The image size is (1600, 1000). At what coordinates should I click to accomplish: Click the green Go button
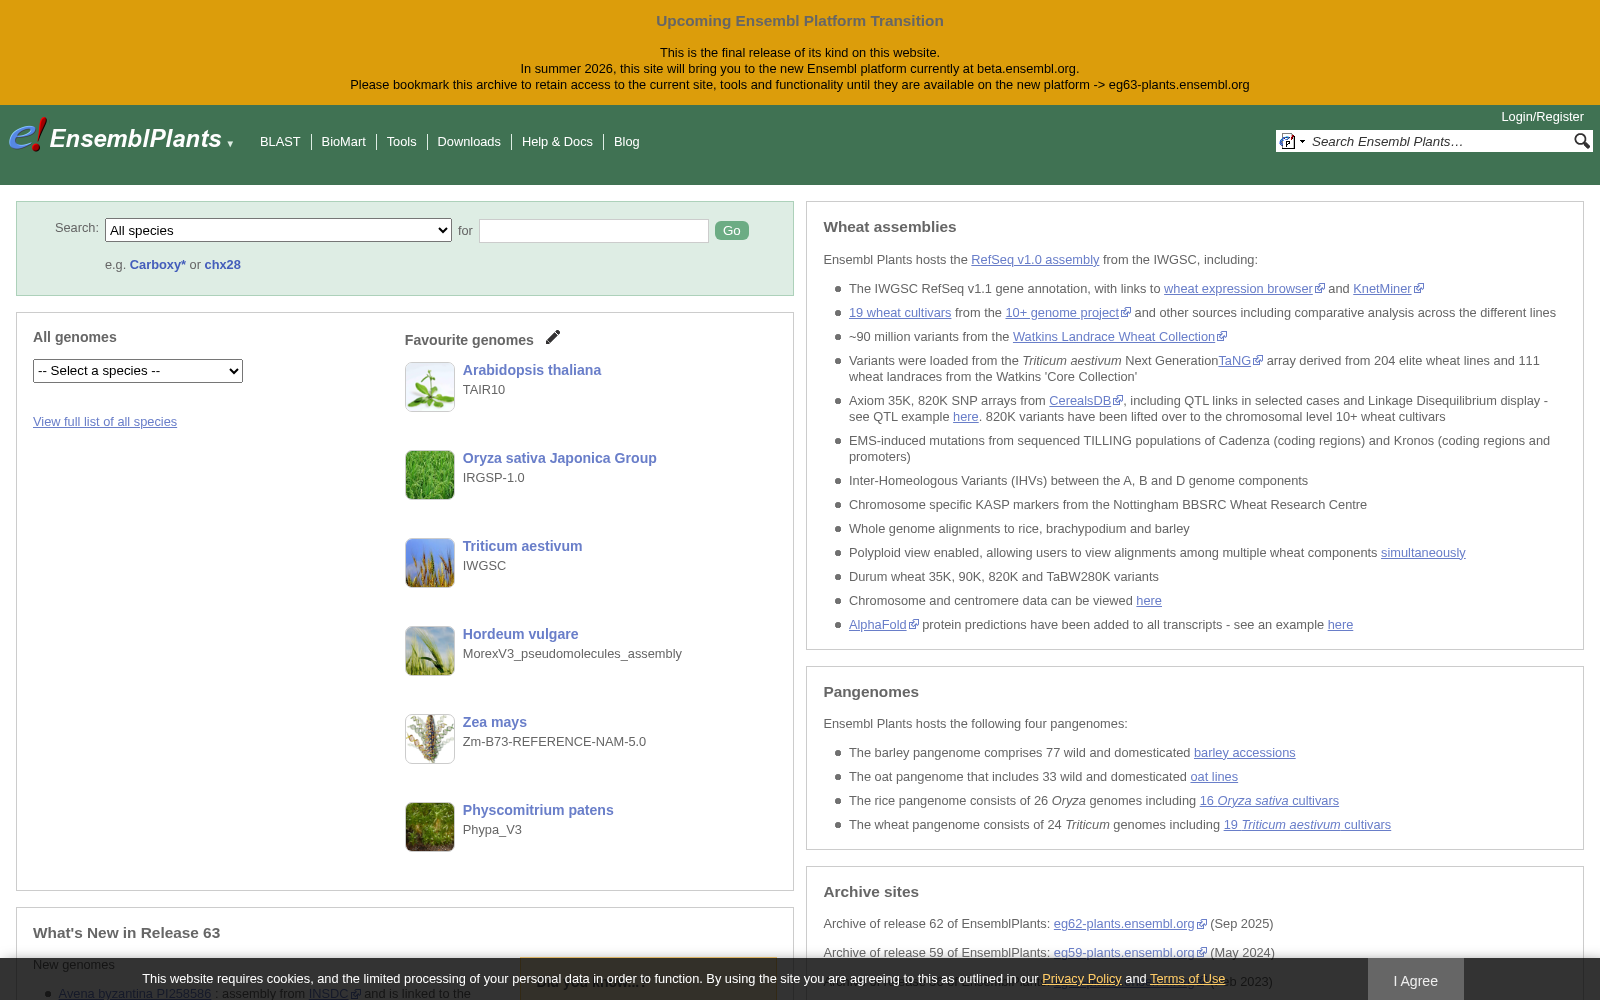pos(732,231)
